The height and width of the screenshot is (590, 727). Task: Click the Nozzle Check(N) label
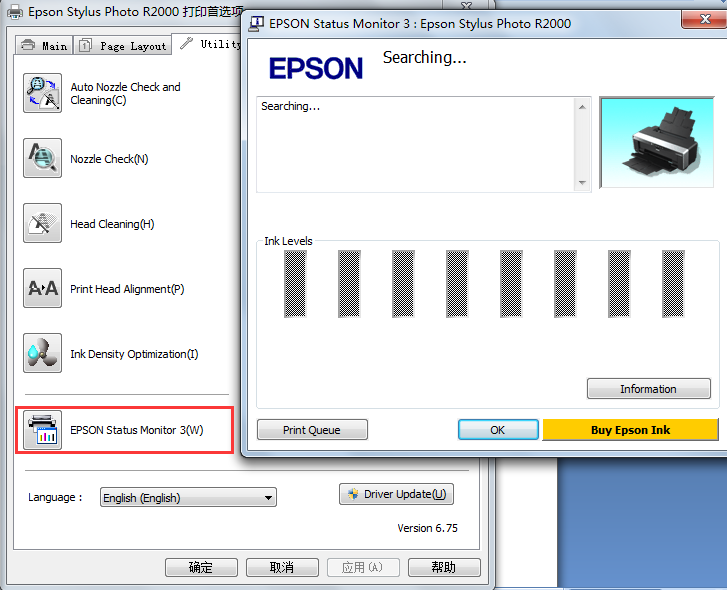click(x=109, y=159)
